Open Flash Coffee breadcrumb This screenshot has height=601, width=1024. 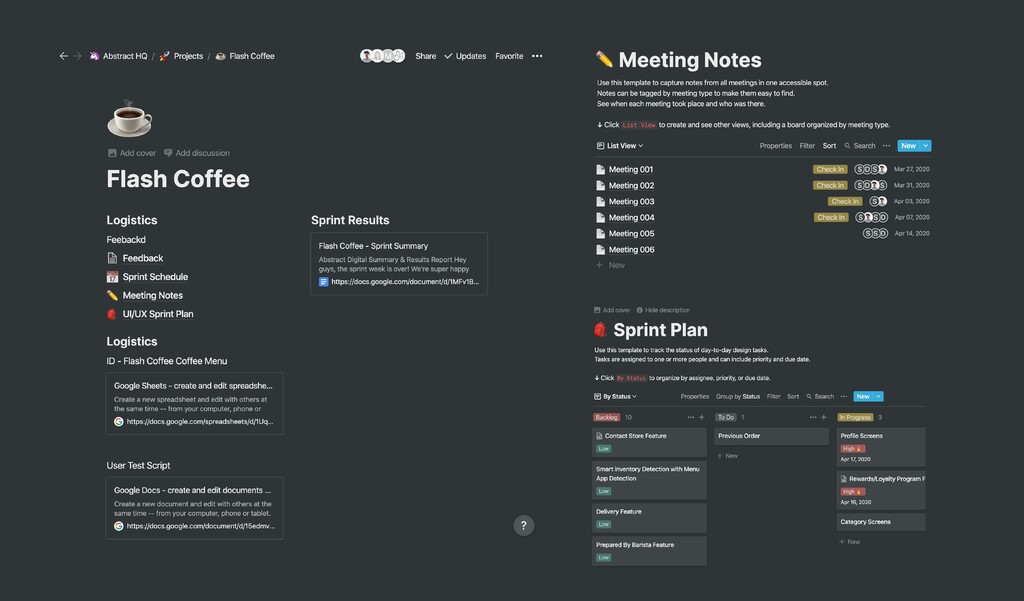pyautogui.click(x=245, y=56)
